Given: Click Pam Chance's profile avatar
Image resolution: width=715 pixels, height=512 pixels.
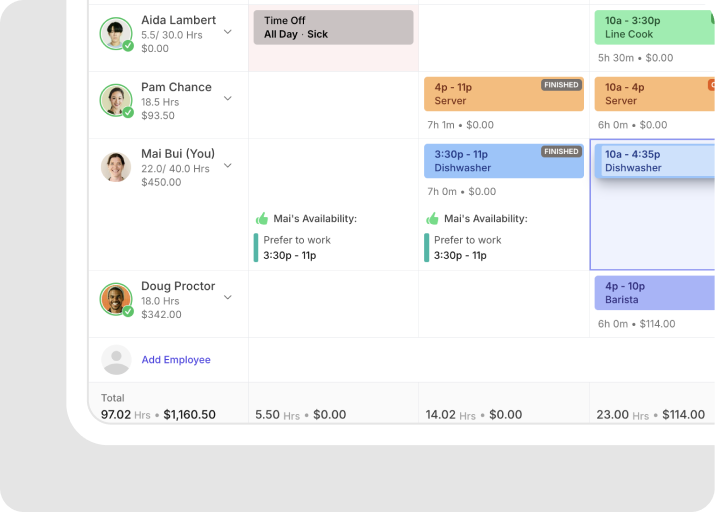Looking at the screenshot, I should pos(116,100).
